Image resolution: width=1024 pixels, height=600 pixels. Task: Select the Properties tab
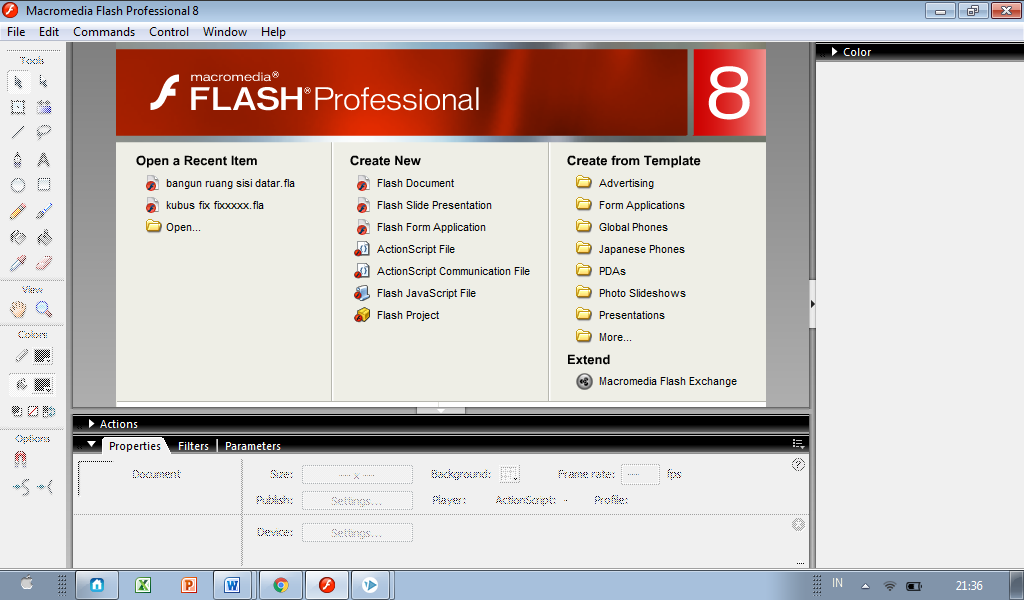135,446
